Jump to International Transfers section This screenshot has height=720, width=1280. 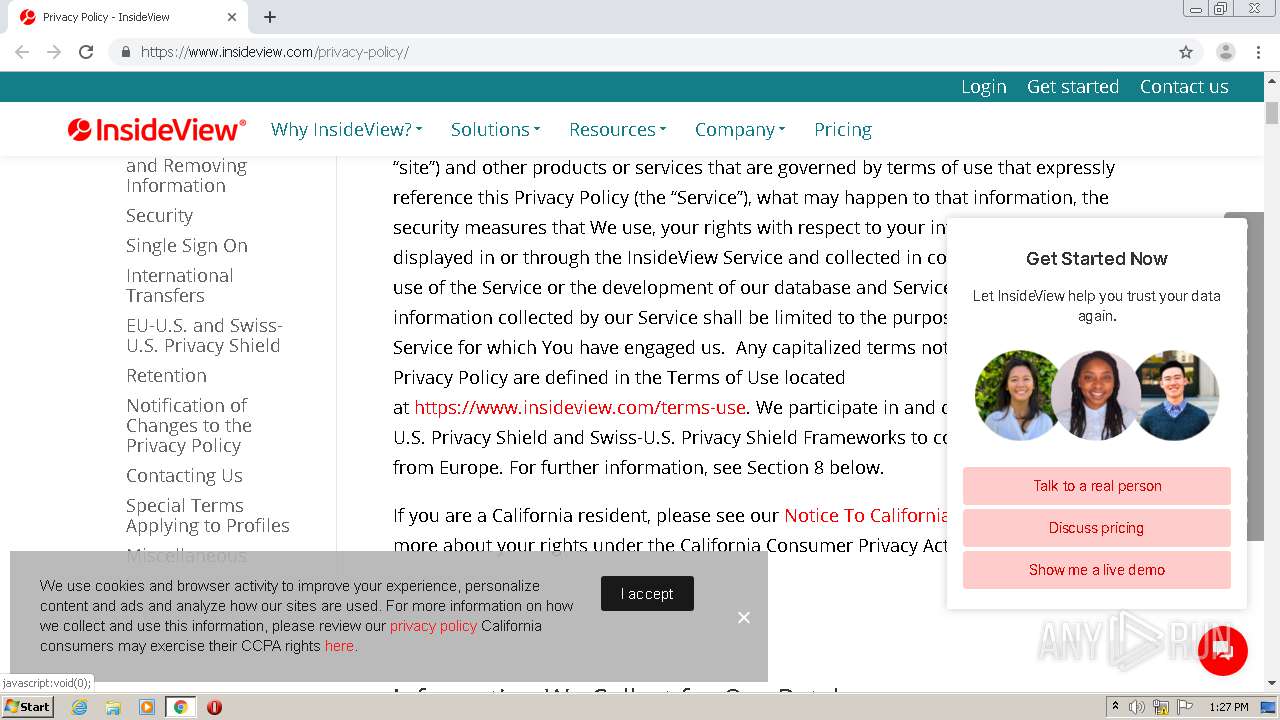click(180, 285)
